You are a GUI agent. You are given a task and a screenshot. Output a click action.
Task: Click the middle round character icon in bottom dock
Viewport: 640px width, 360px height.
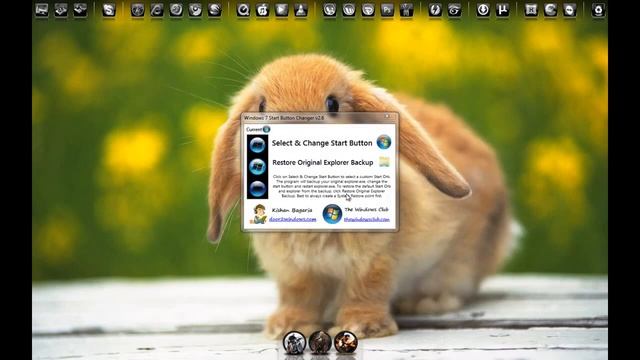tap(320, 342)
